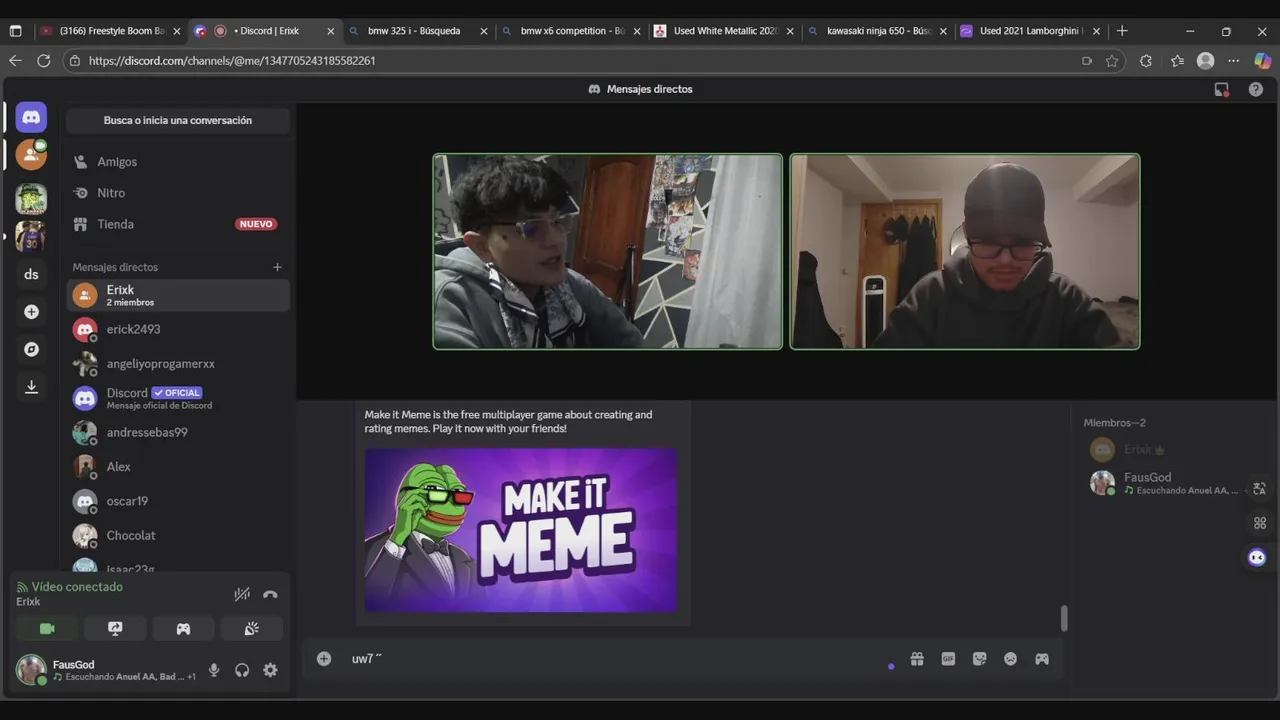Screen dimensions: 1280x720
Task: Click download apps icon
Action: tap(31, 387)
